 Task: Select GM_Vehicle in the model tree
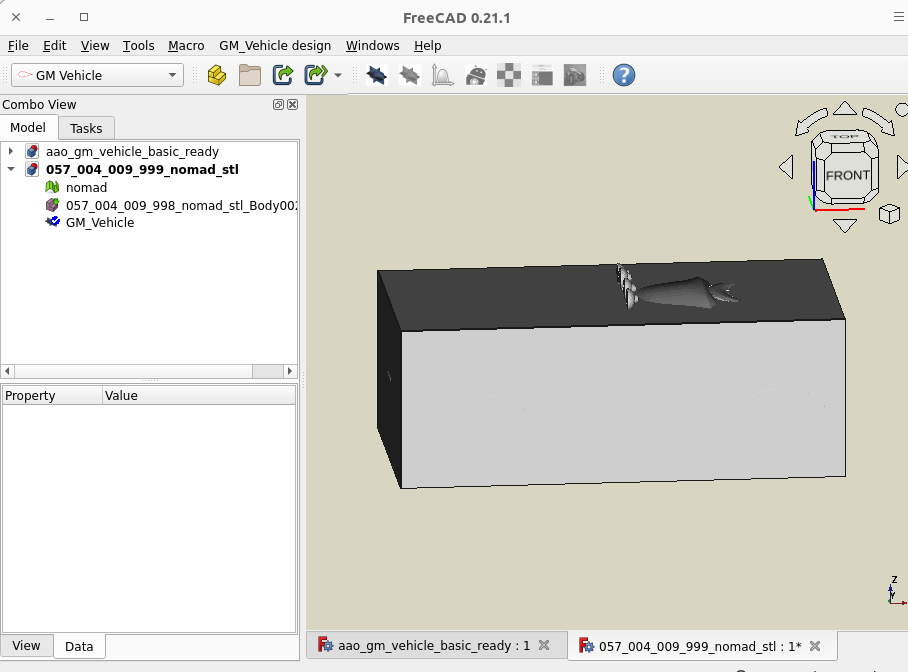click(99, 222)
